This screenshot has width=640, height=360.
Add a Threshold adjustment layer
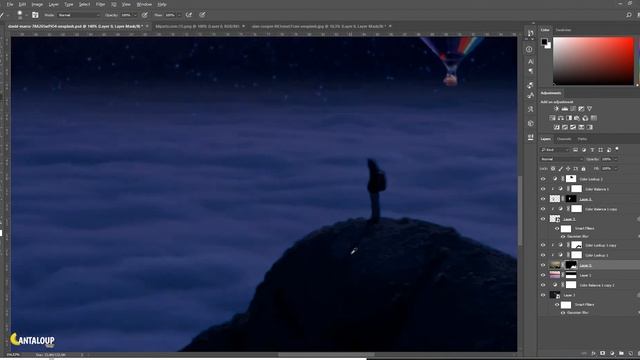[573, 127]
